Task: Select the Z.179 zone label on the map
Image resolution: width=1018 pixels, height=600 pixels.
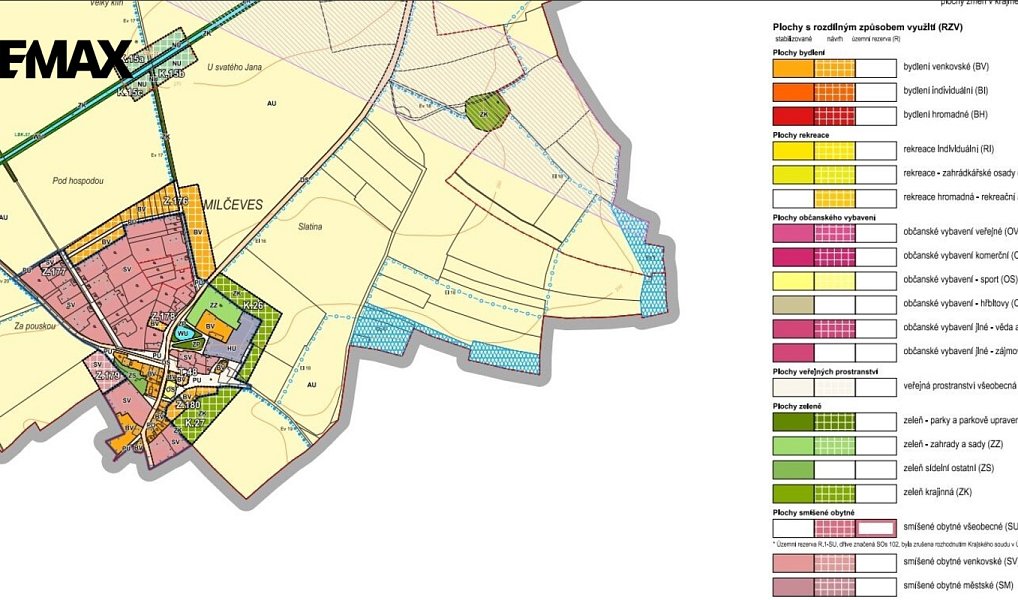Action: point(108,375)
